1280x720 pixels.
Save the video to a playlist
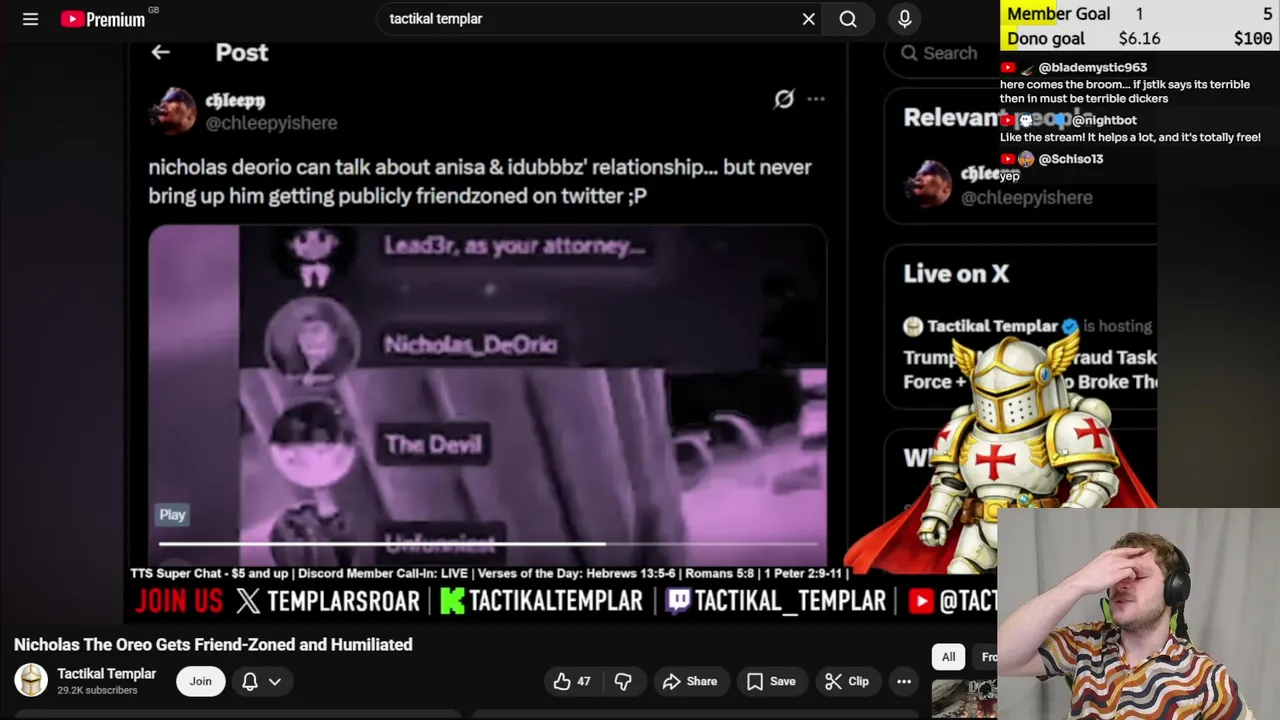[770, 681]
